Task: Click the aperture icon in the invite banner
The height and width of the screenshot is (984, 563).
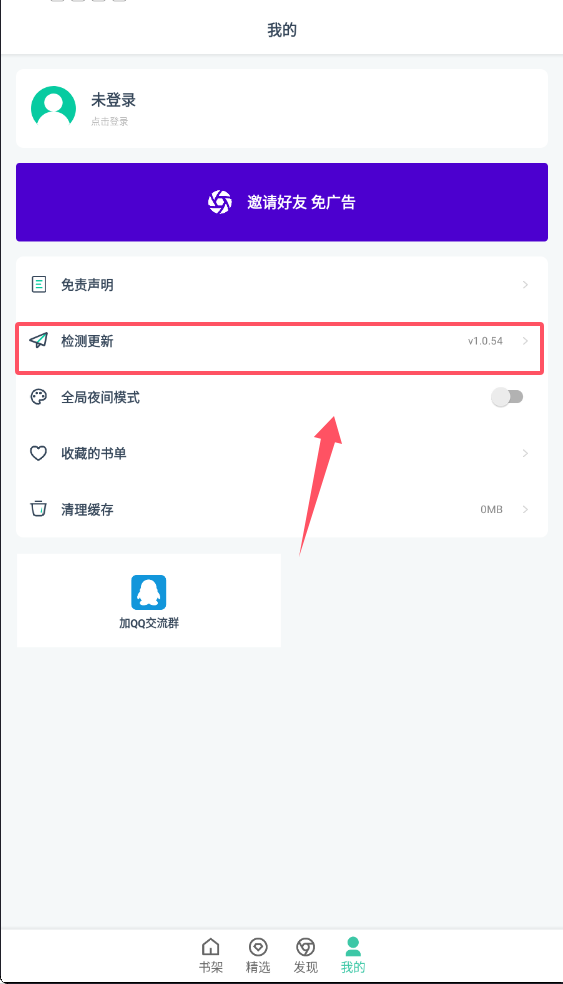Action: tap(220, 202)
